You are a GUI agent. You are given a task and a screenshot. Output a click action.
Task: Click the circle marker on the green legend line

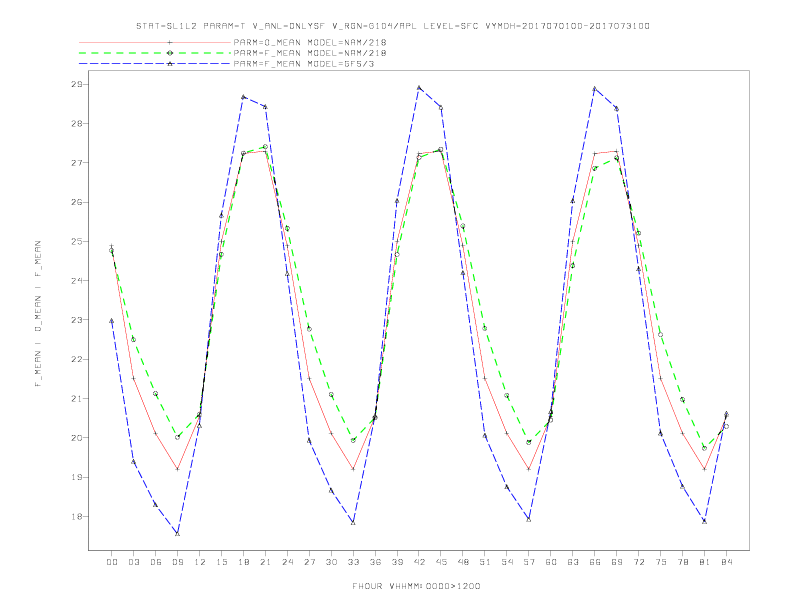point(170,53)
